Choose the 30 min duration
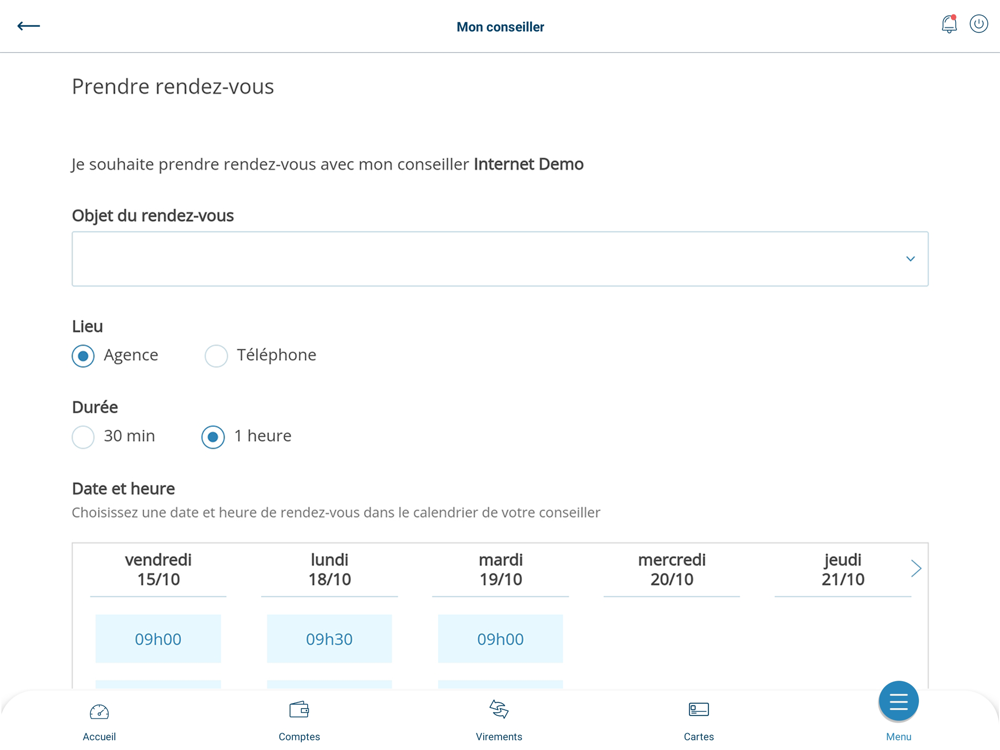Screen dimensions: 1000x750 point(84,437)
